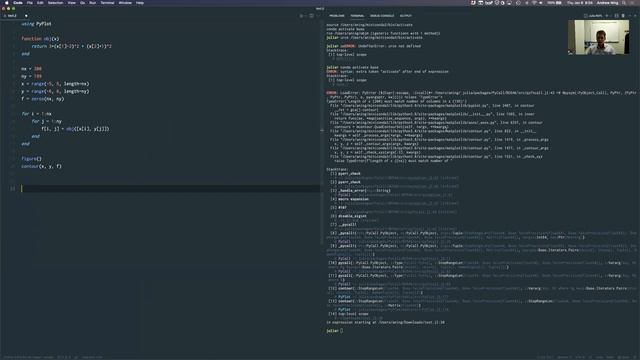The height and width of the screenshot is (360, 640).
Task: Kill the terminal with trash icon
Action: [623, 16]
